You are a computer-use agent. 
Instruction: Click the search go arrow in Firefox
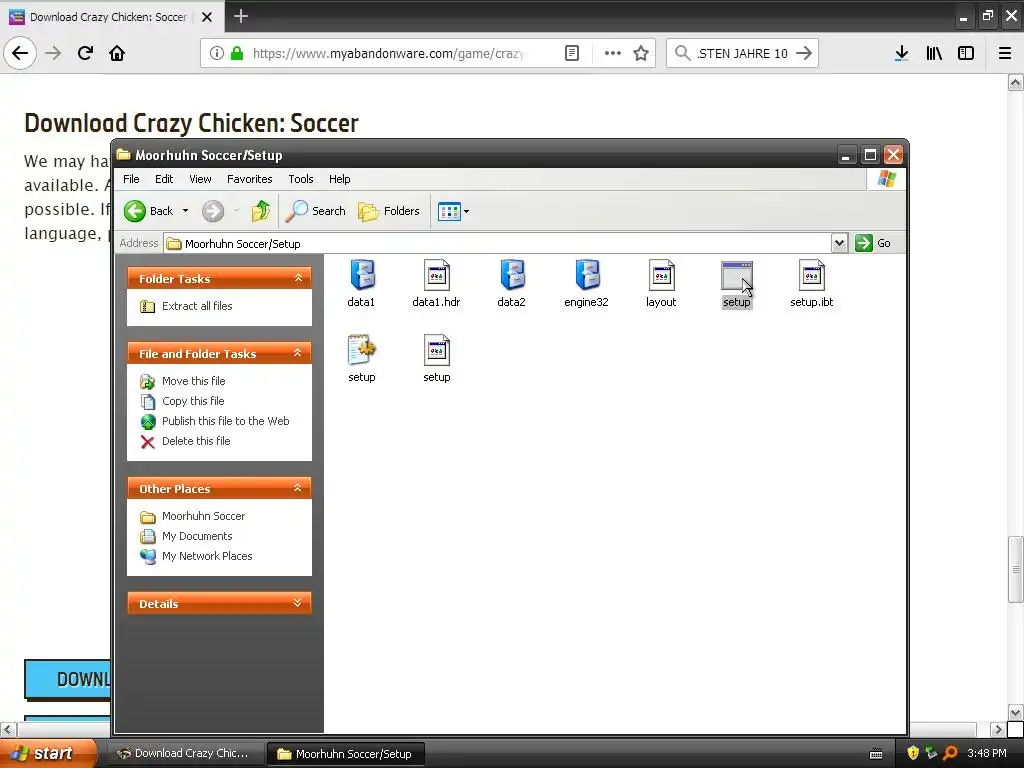click(804, 53)
